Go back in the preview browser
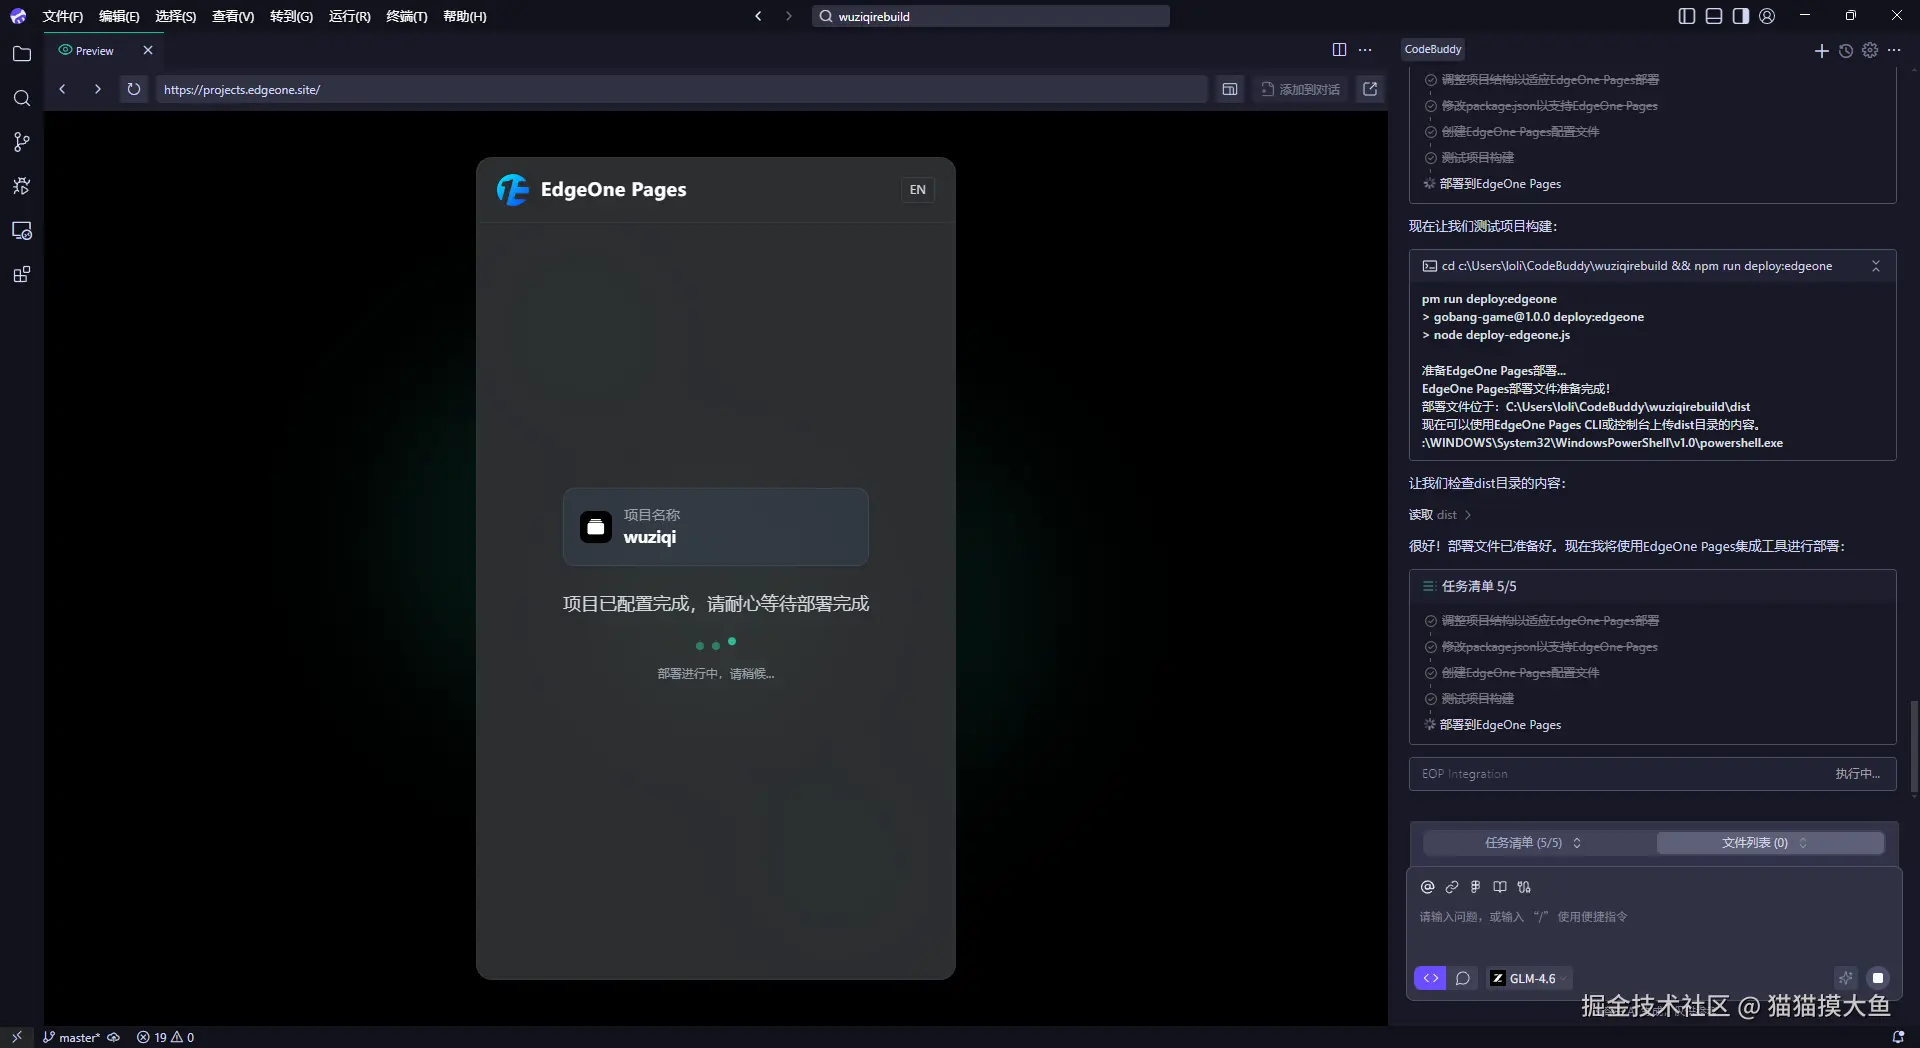The width and height of the screenshot is (1920, 1048). [62, 89]
